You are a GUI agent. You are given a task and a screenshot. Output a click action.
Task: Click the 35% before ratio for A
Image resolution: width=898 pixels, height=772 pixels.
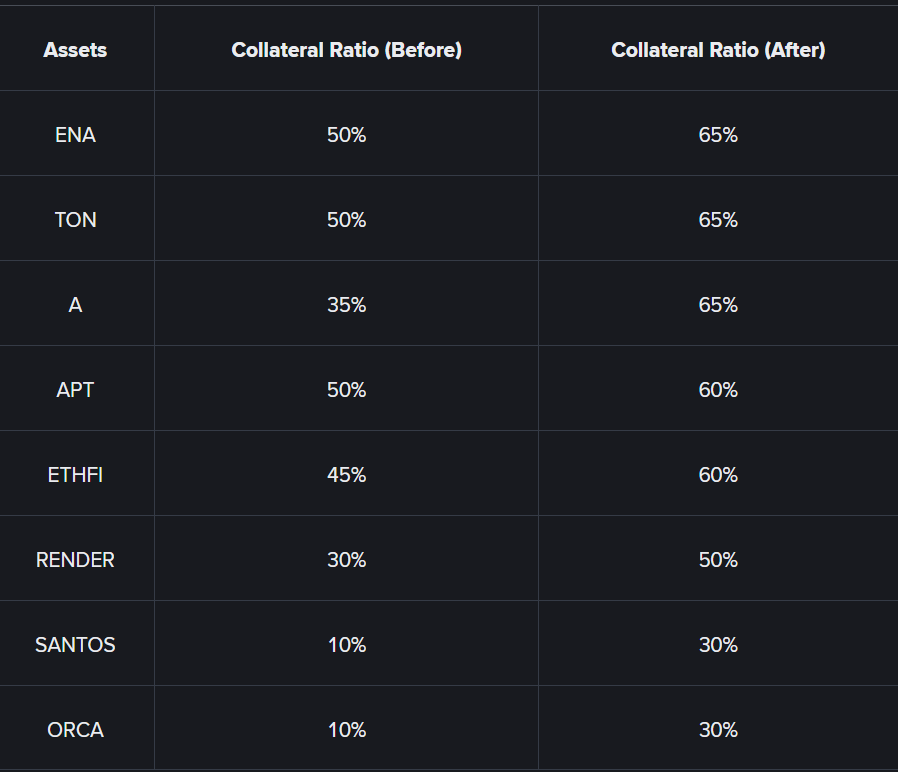pyautogui.click(x=346, y=305)
